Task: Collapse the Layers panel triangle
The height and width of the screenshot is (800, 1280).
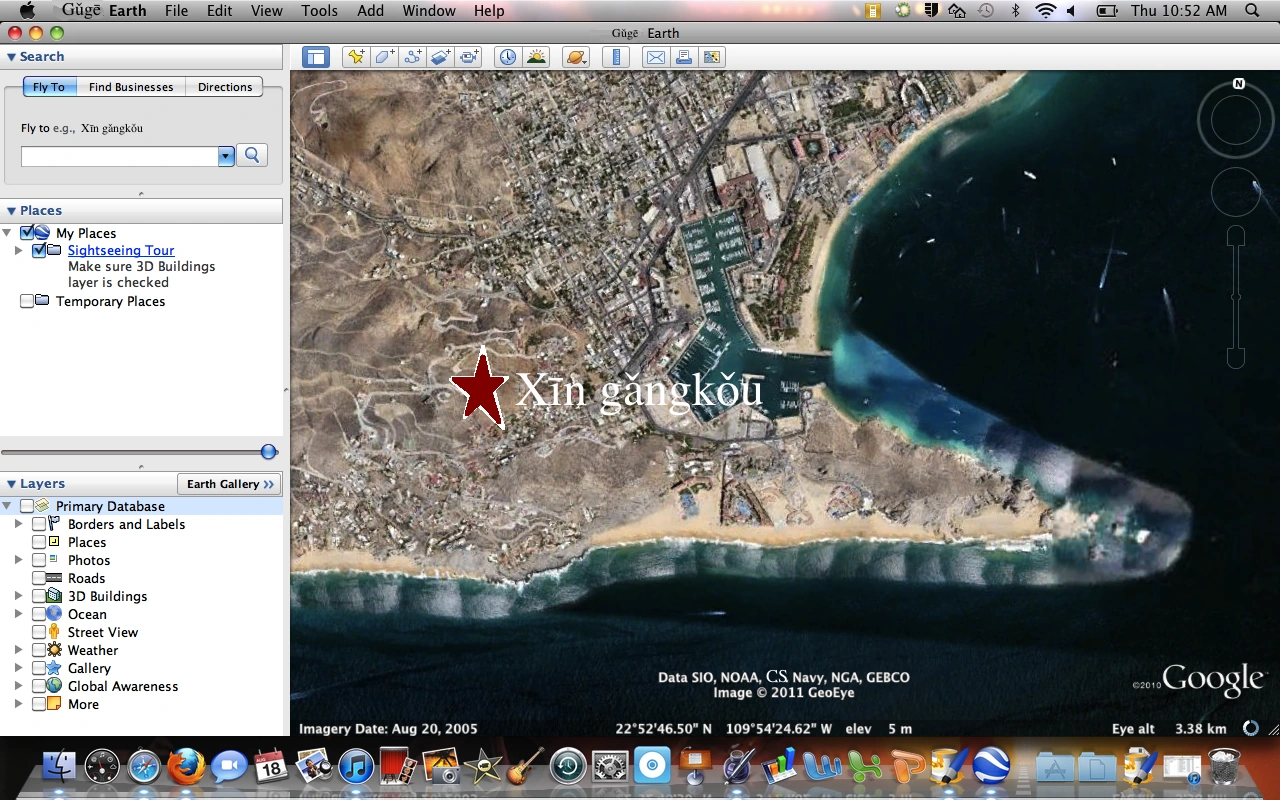Action: coord(11,483)
